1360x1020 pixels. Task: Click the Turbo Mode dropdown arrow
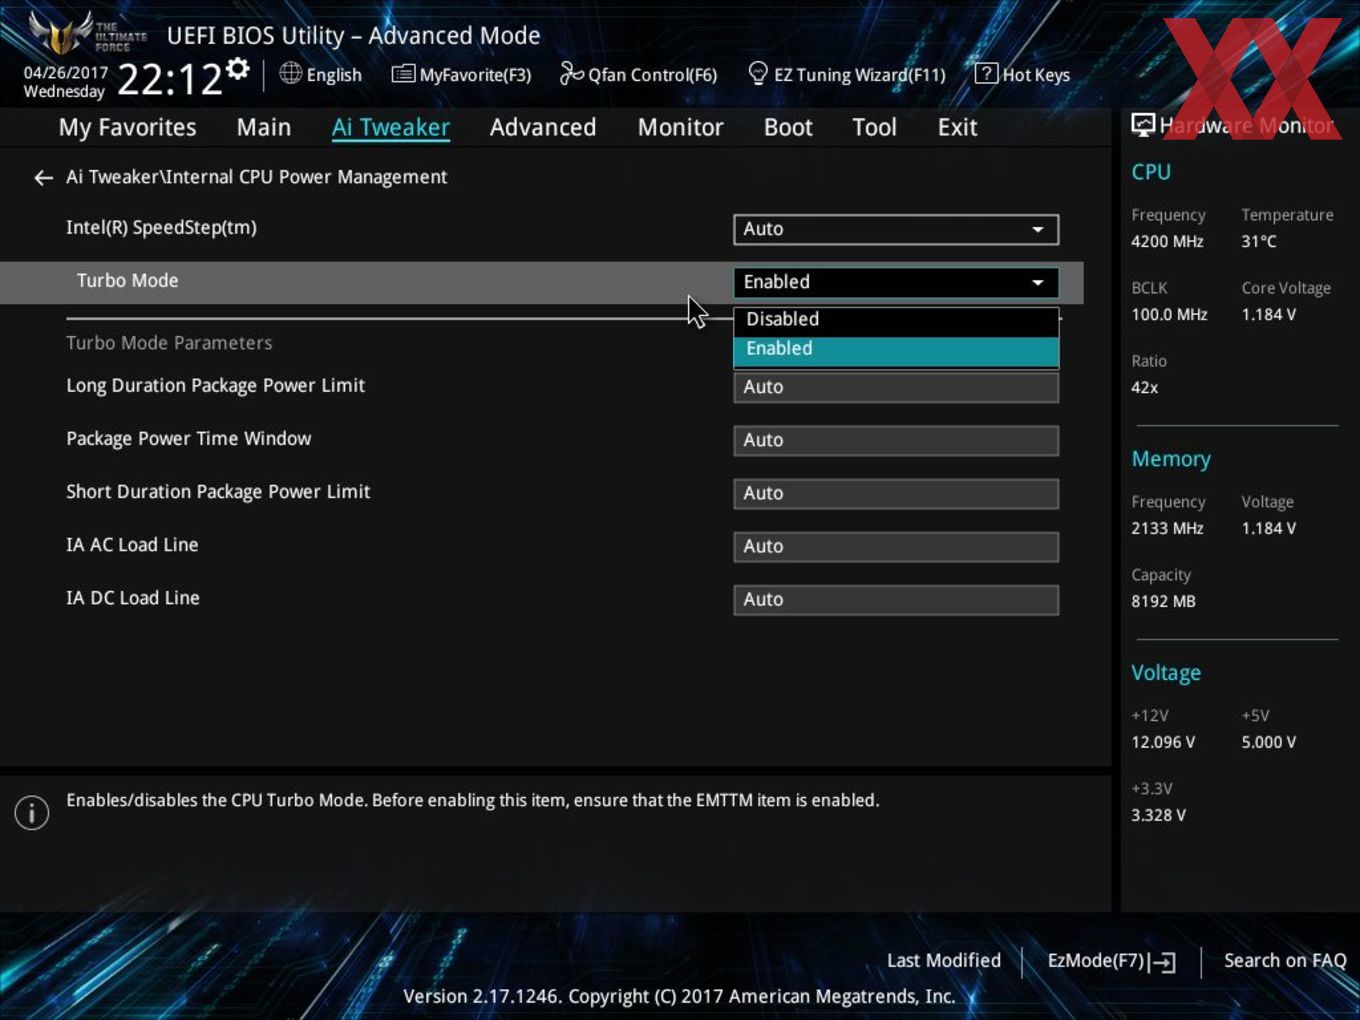[1038, 283]
